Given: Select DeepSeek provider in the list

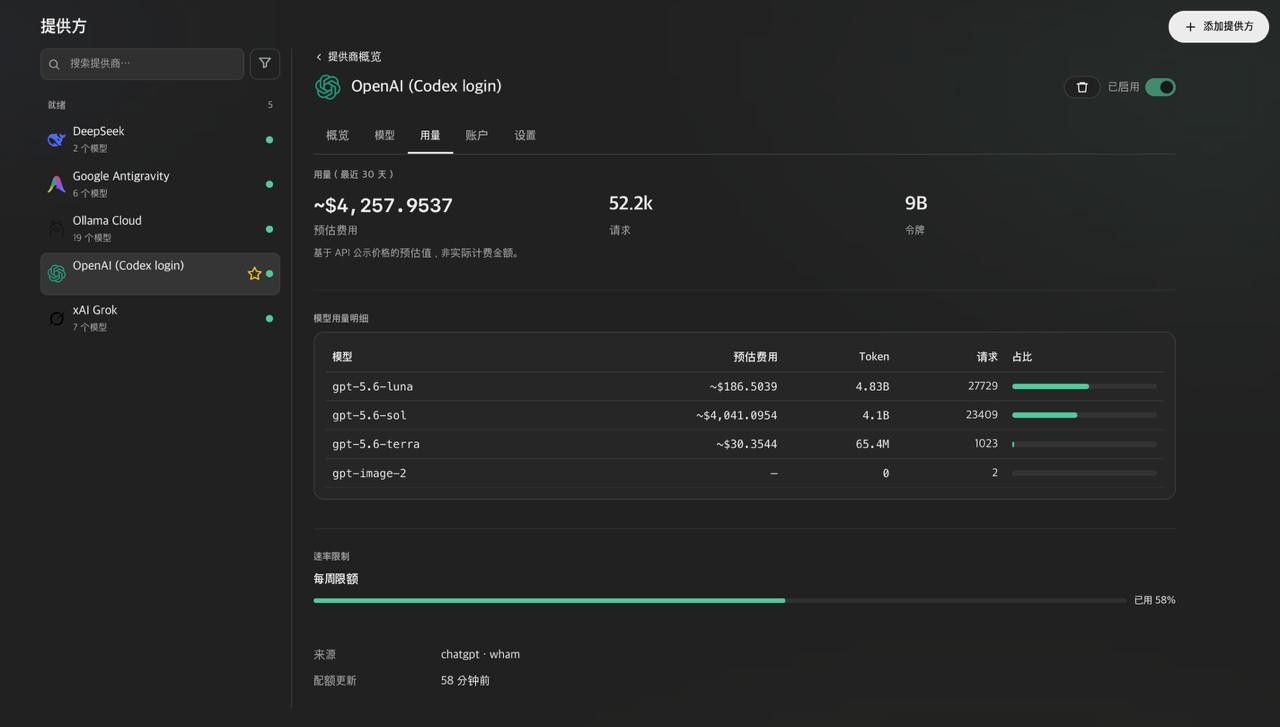Looking at the screenshot, I should (160, 140).
